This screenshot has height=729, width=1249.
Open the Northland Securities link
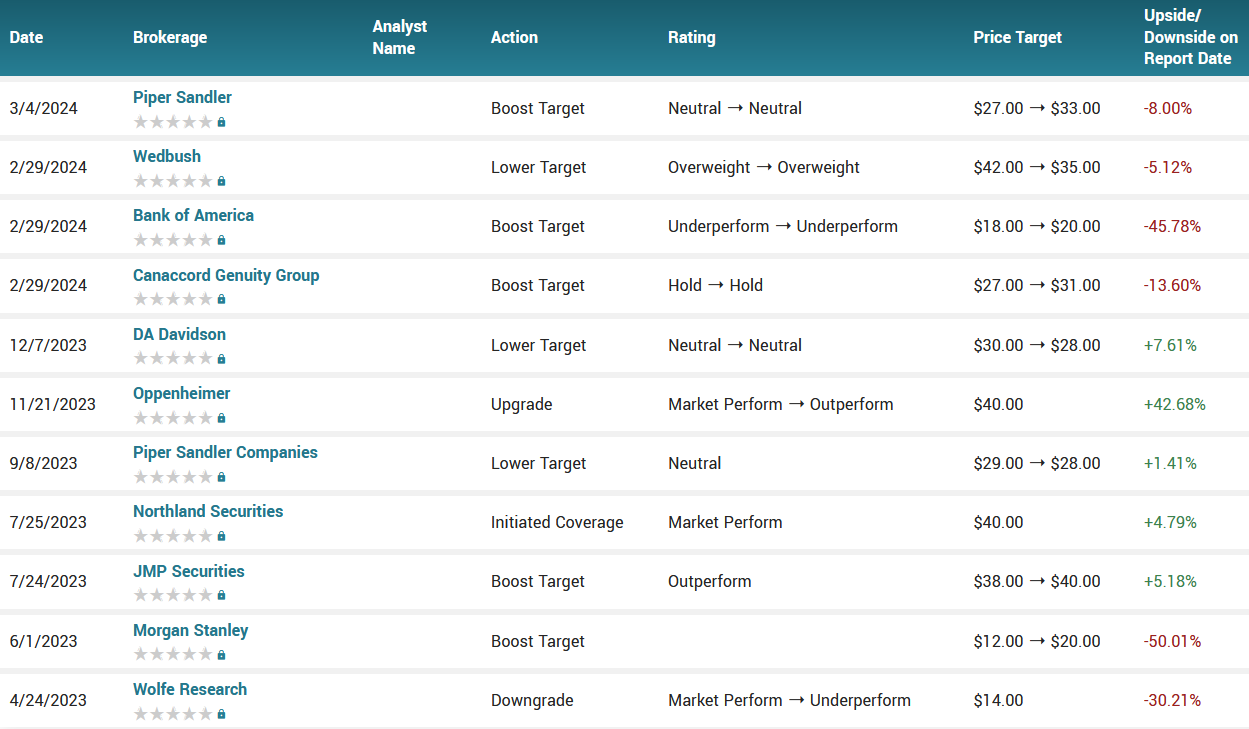[208, 511]
